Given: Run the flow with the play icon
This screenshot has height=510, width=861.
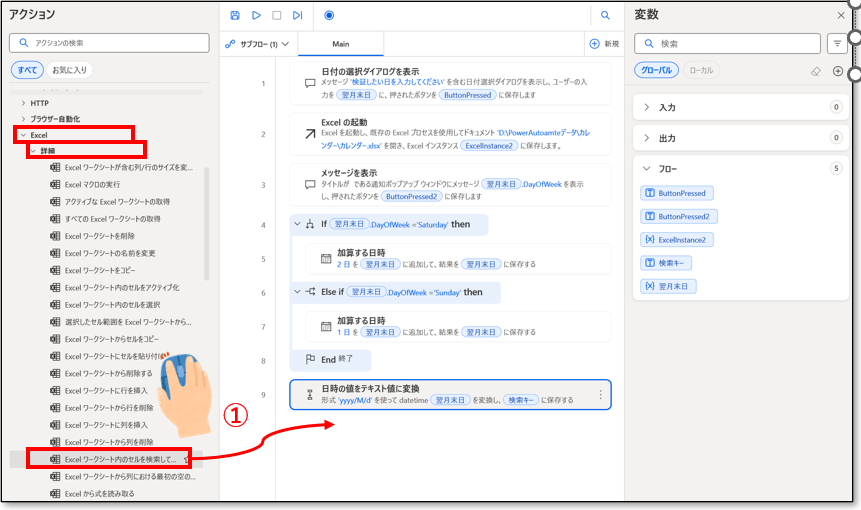Looking at the screenshot, I should (256, 15).
